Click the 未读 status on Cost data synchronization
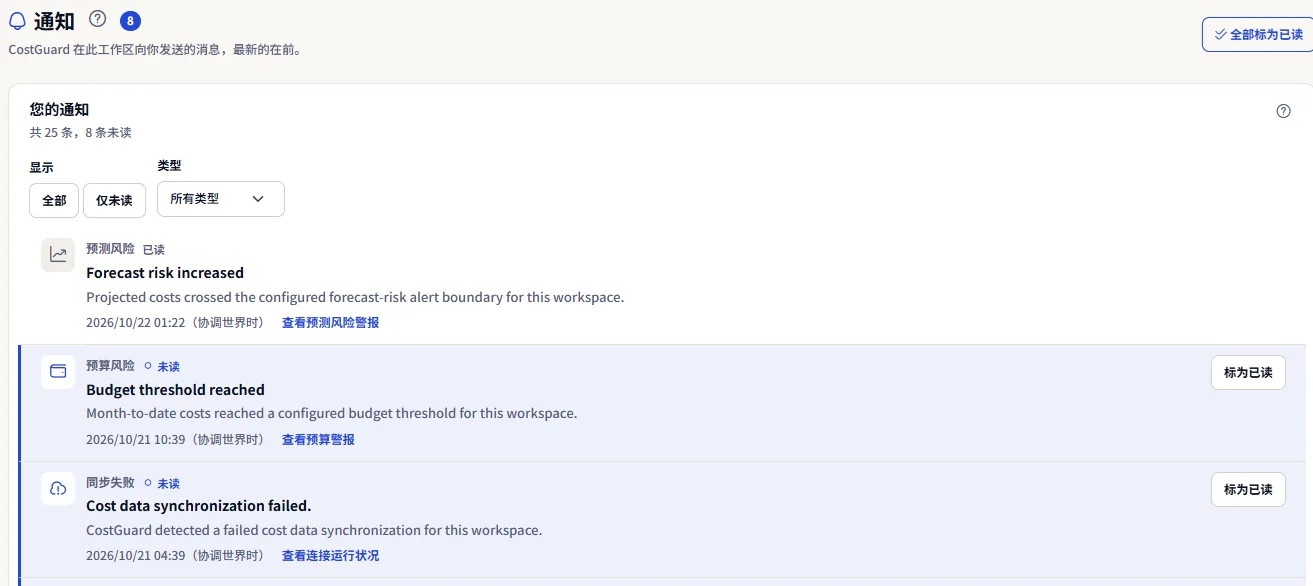 (x=162, y=483)
